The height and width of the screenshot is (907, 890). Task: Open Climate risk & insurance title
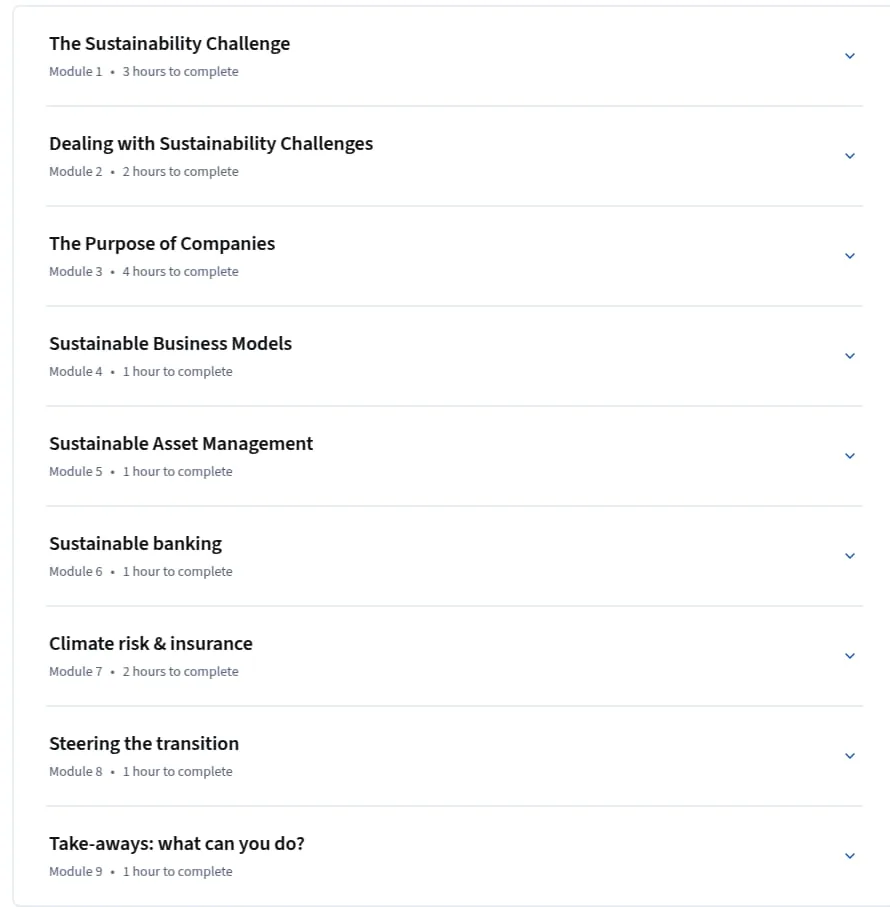point(151,644)
